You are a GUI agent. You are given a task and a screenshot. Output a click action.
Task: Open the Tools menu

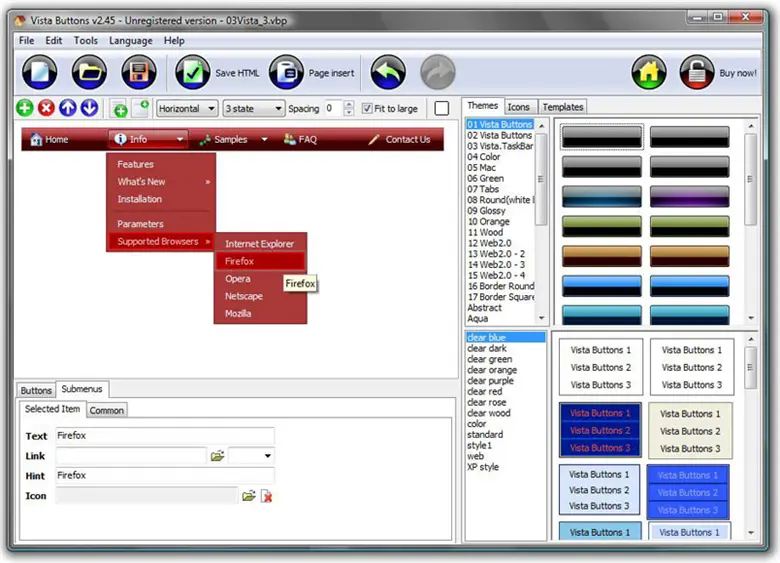click(86, 41)
